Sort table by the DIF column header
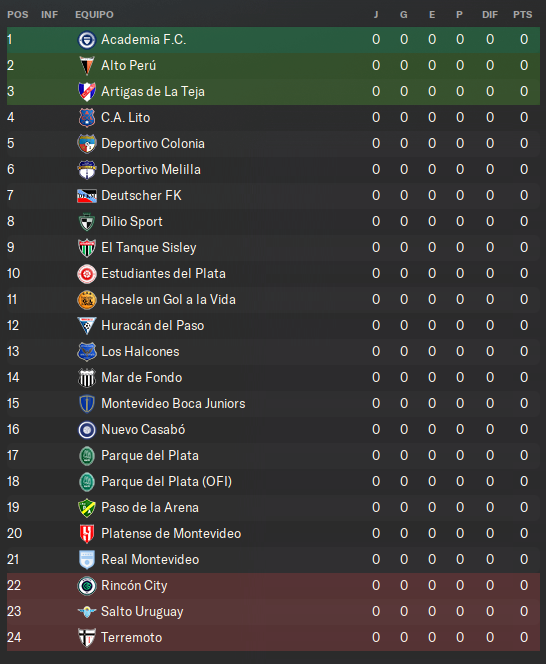Image resolution: width=546 pixels, height=664 pixels. coord(490,15)
